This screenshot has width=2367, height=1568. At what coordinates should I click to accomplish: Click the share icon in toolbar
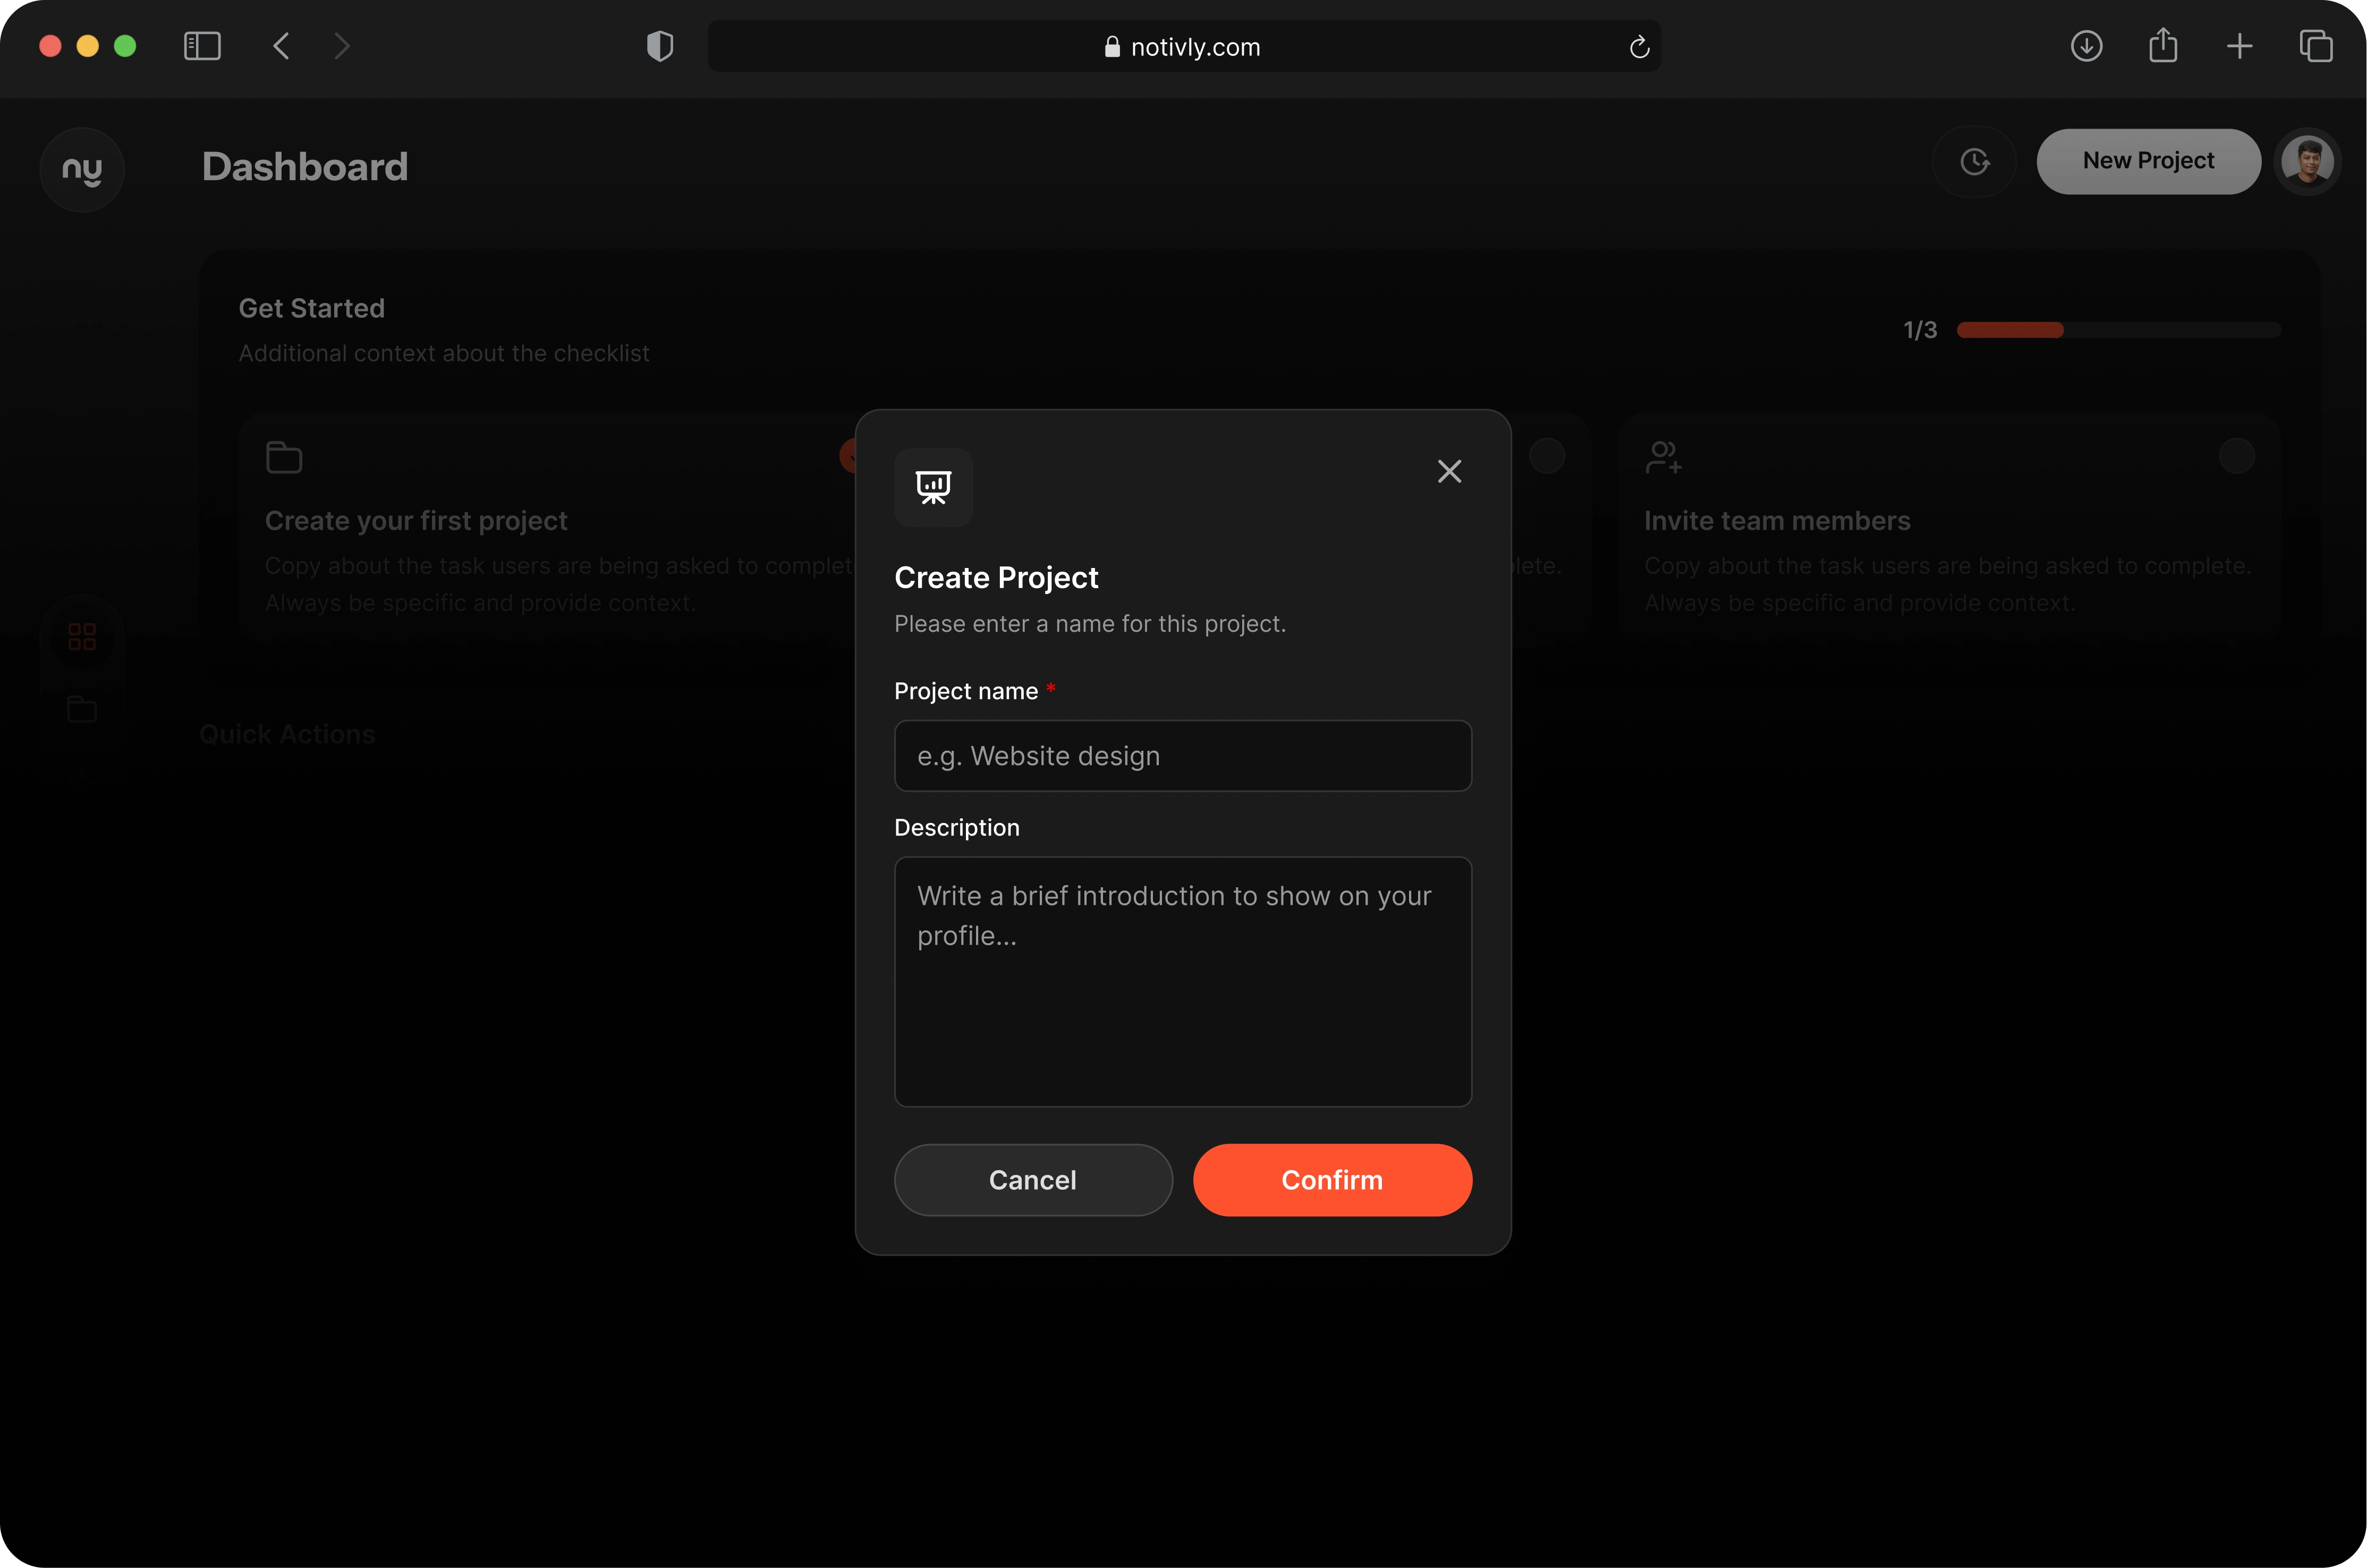point(2162,46)
